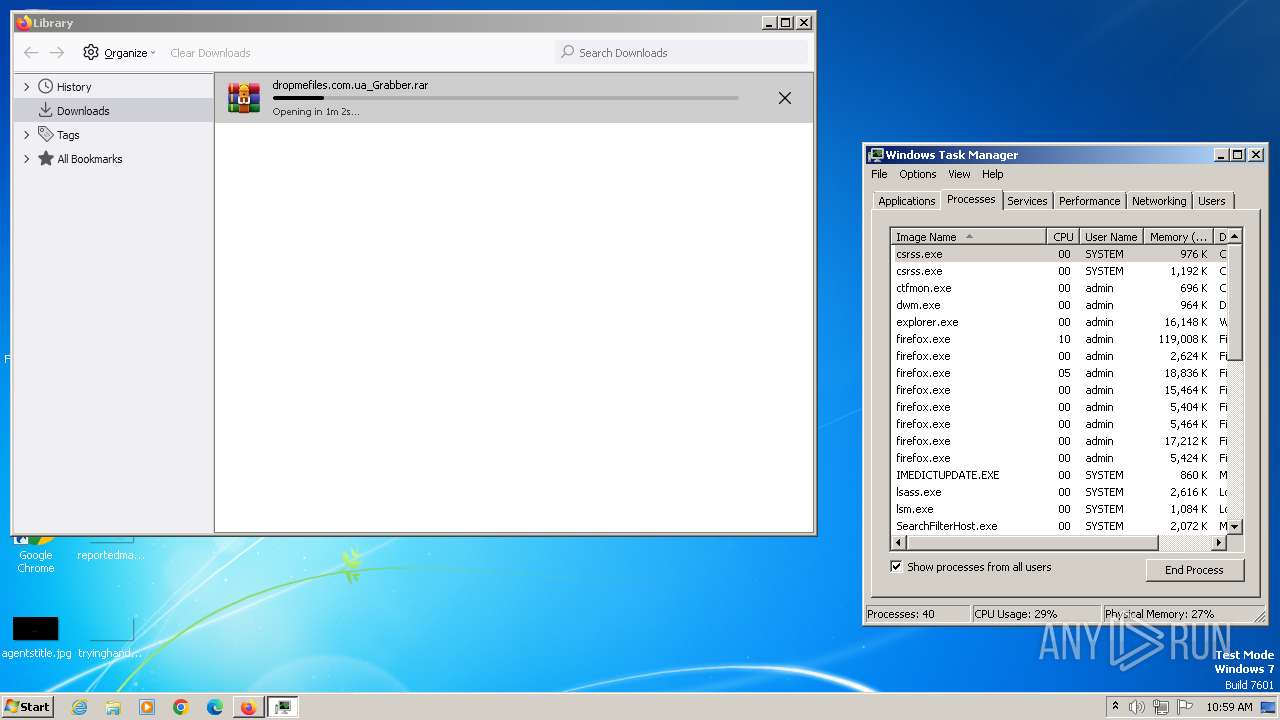Open Task Manager Help menu
Viewport: 1280px width, 720px height.
click(992, 174)
